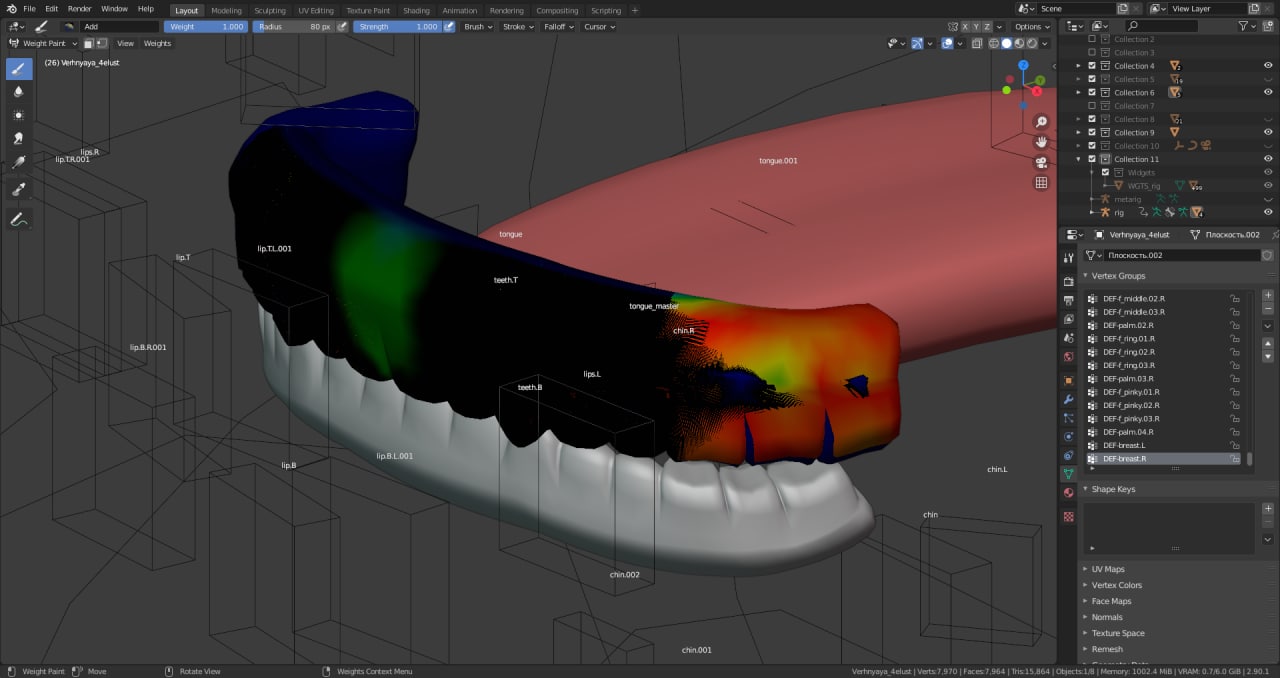Open the Texture properties tab
The width and height of the screenshot is (1280, 678).
tap(1068, 517)
